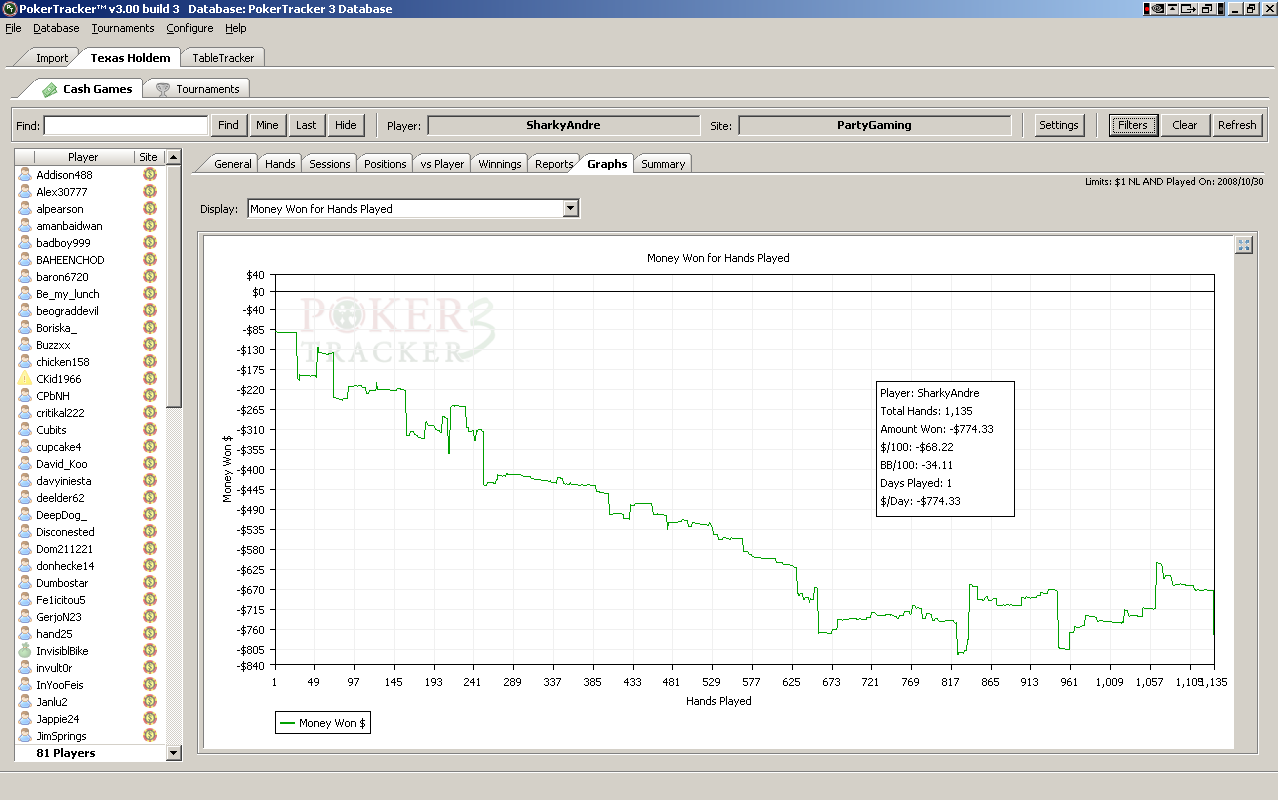Screen dimensions: 1278x800
Task: Click the Clear filters button
Action: (x=1185, y=125)
